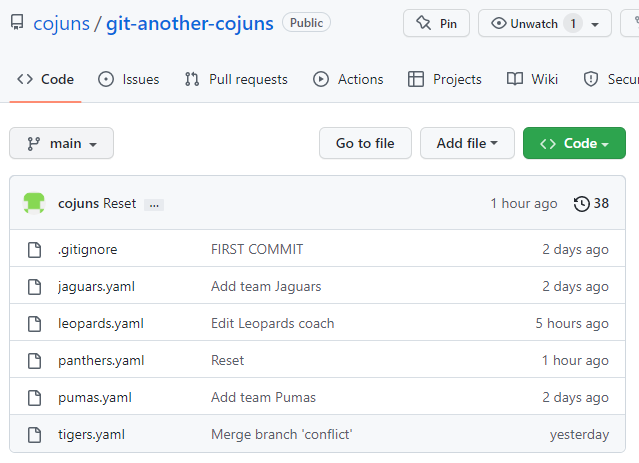Image resolution: width=639 pixels, height=463 pixels.
Task: Open the Reset commit on panthers.yaml row
Action: [x=227, y=361]
